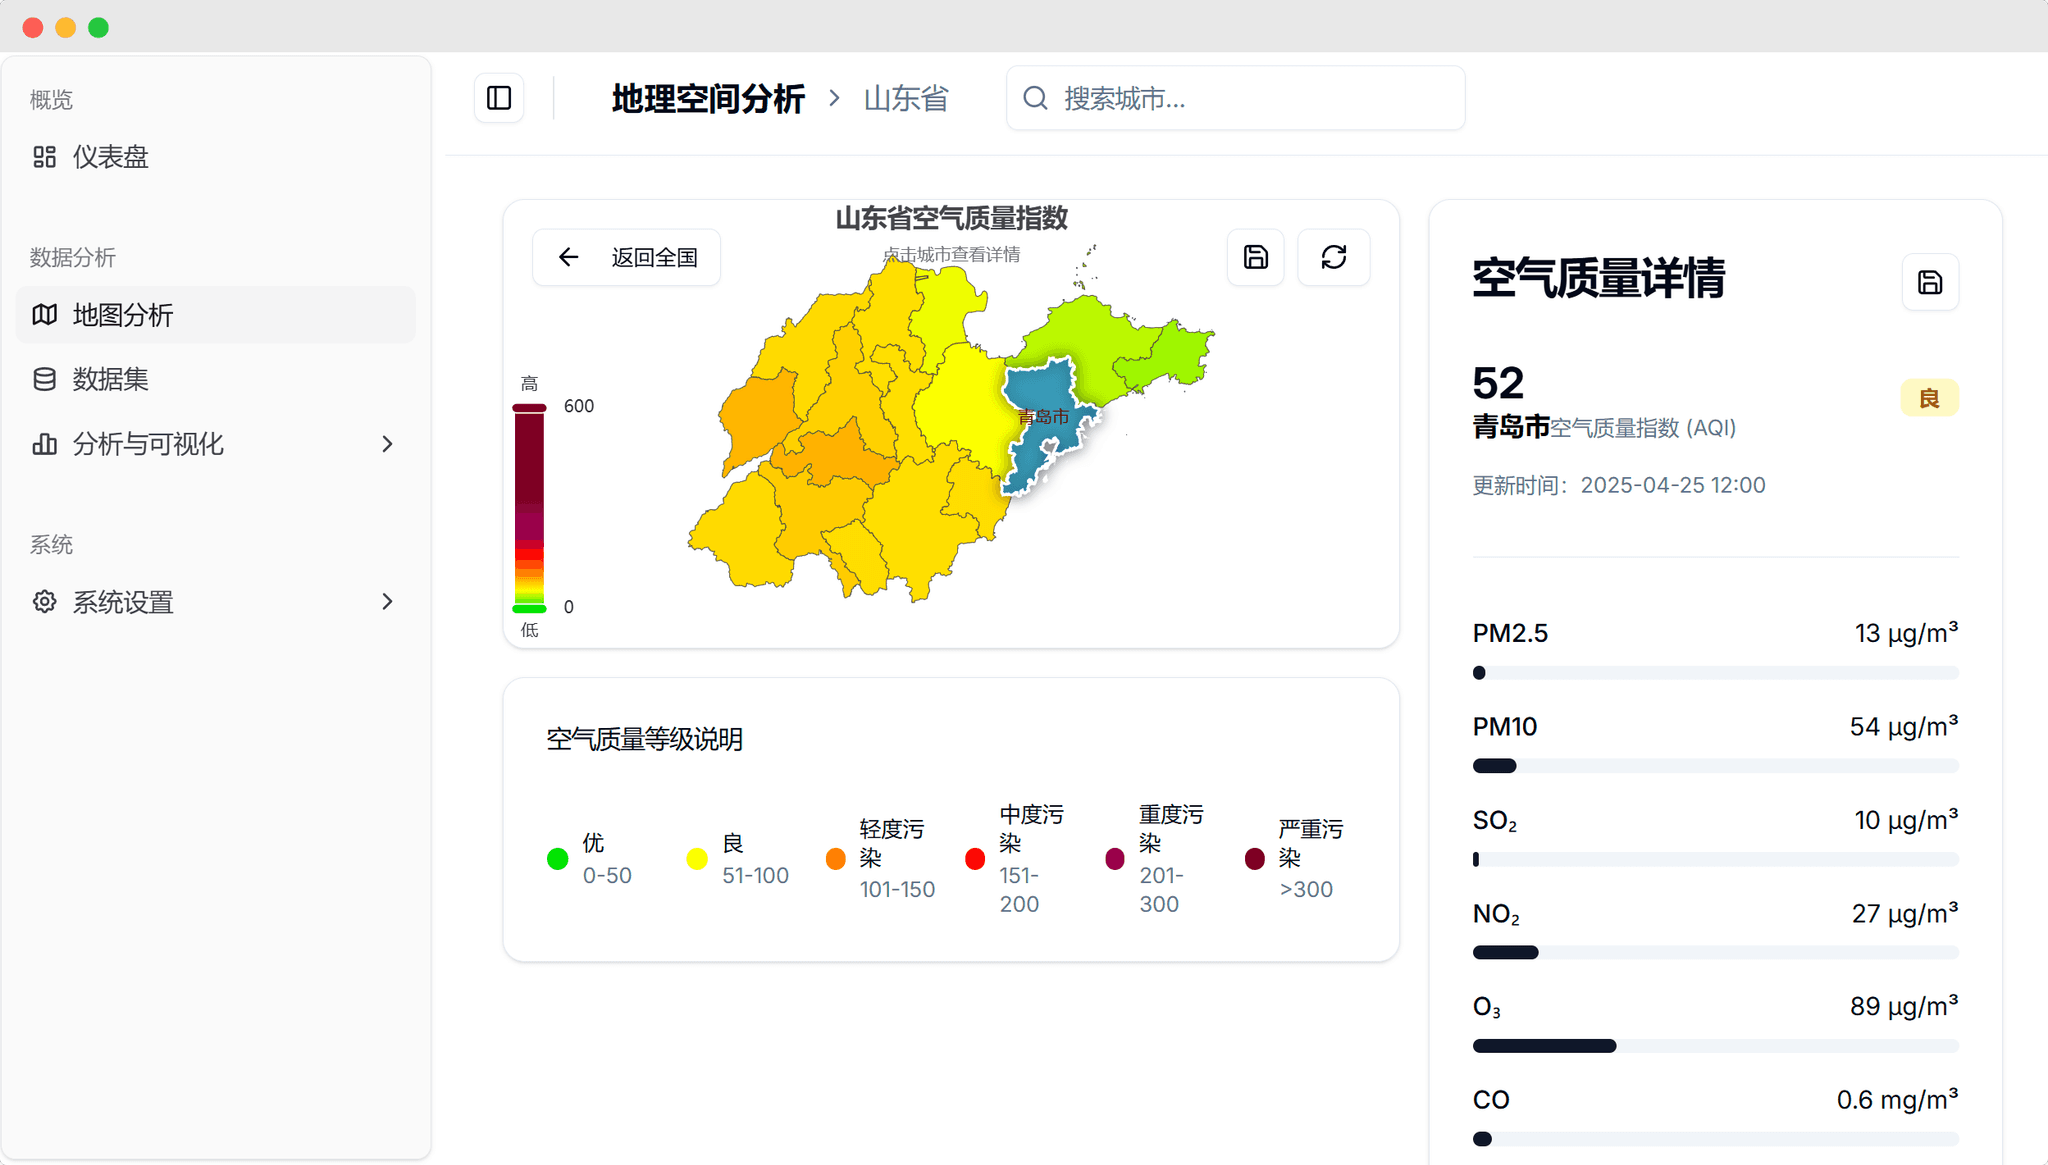Click the 山东省 breadcrumb
The height and width of the screenshot is (1165, 2048).
tap(905, 98)
